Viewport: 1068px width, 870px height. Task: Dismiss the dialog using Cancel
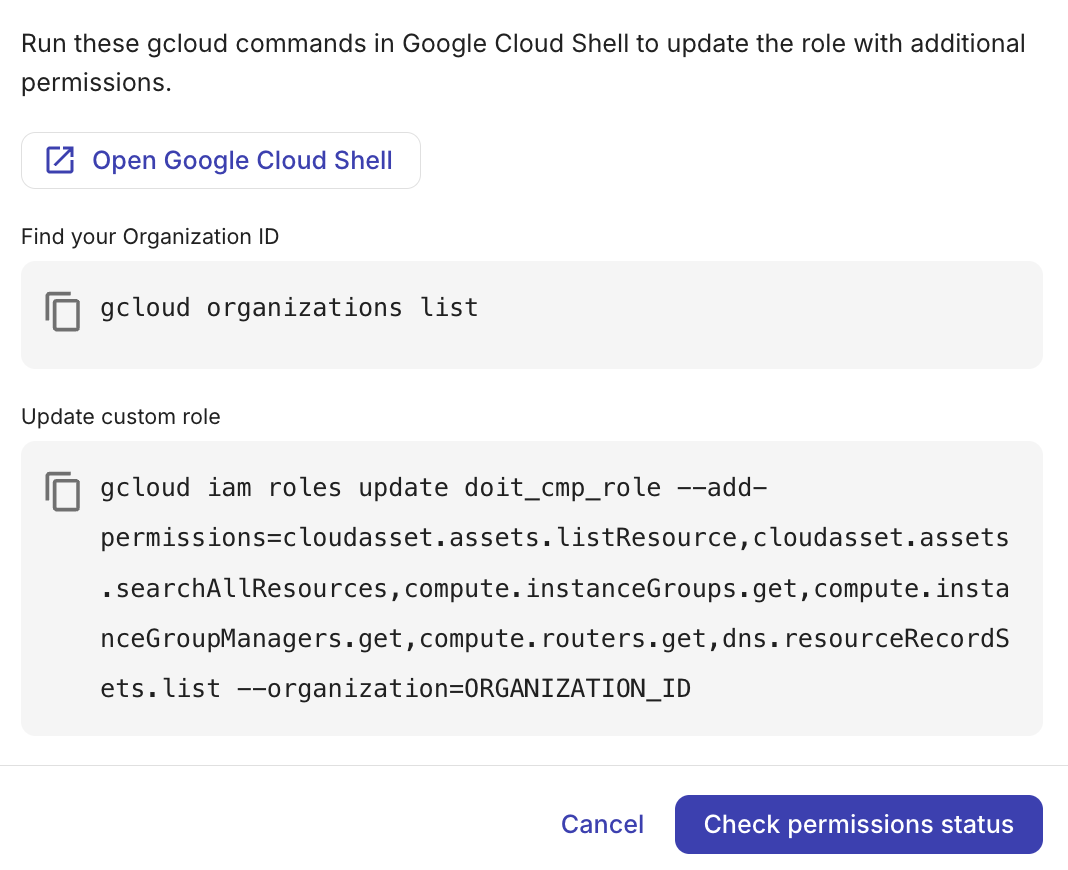coord(602,824)
